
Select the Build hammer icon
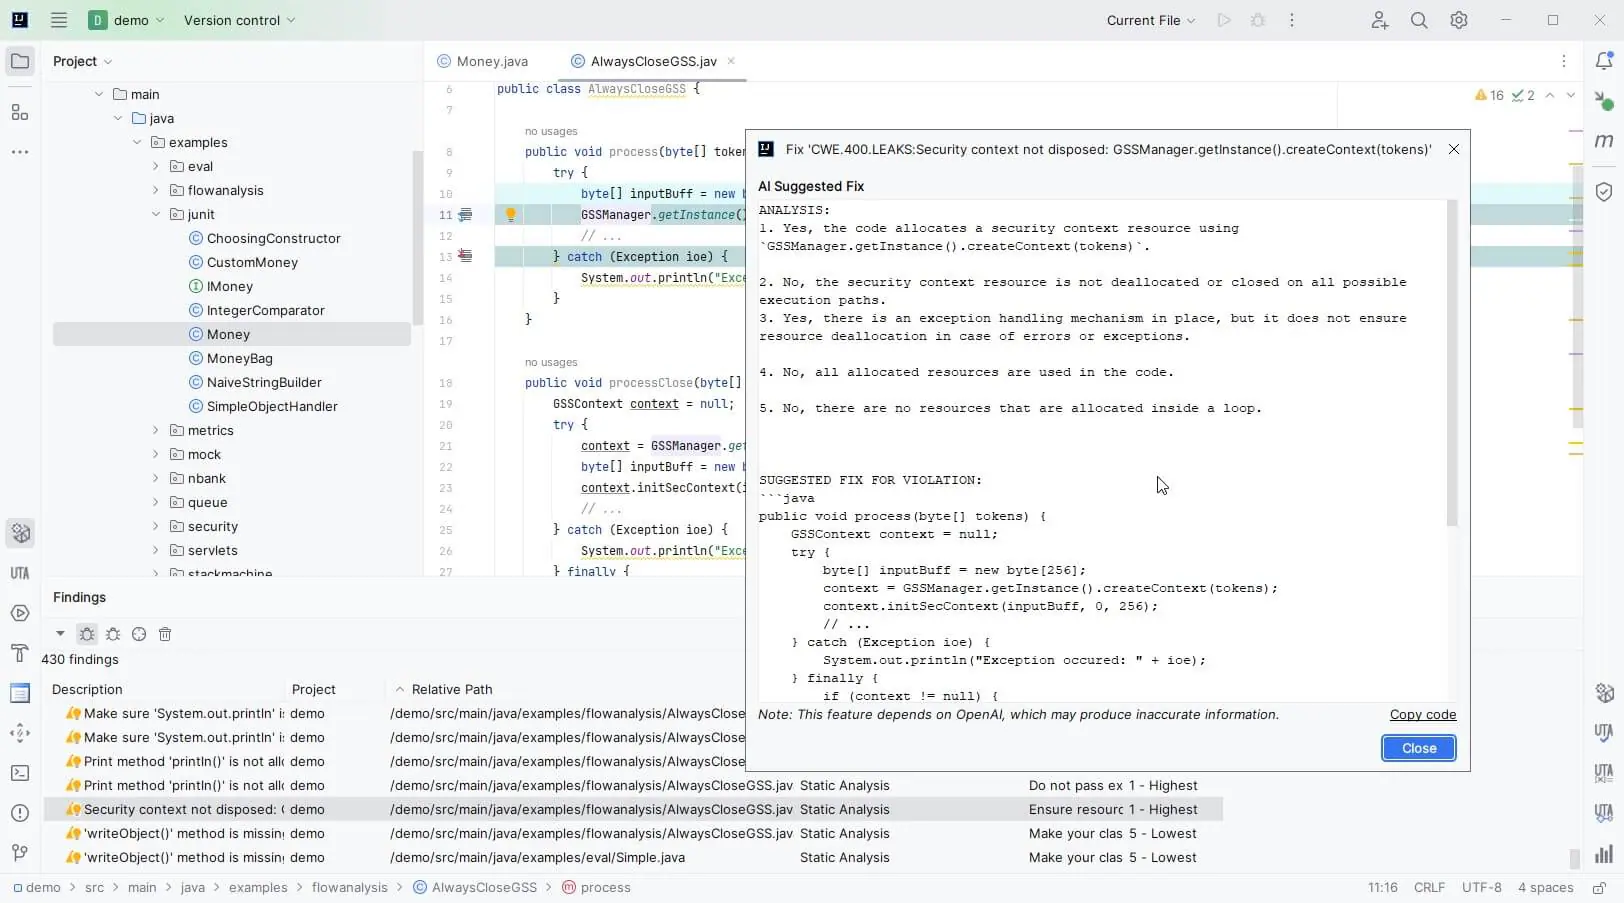tap(20, 653)
